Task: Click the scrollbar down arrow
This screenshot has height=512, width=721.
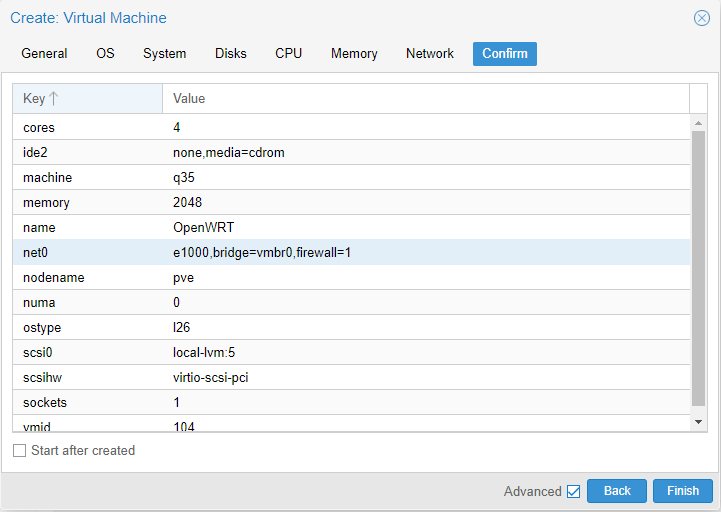Action: (698, 423)
